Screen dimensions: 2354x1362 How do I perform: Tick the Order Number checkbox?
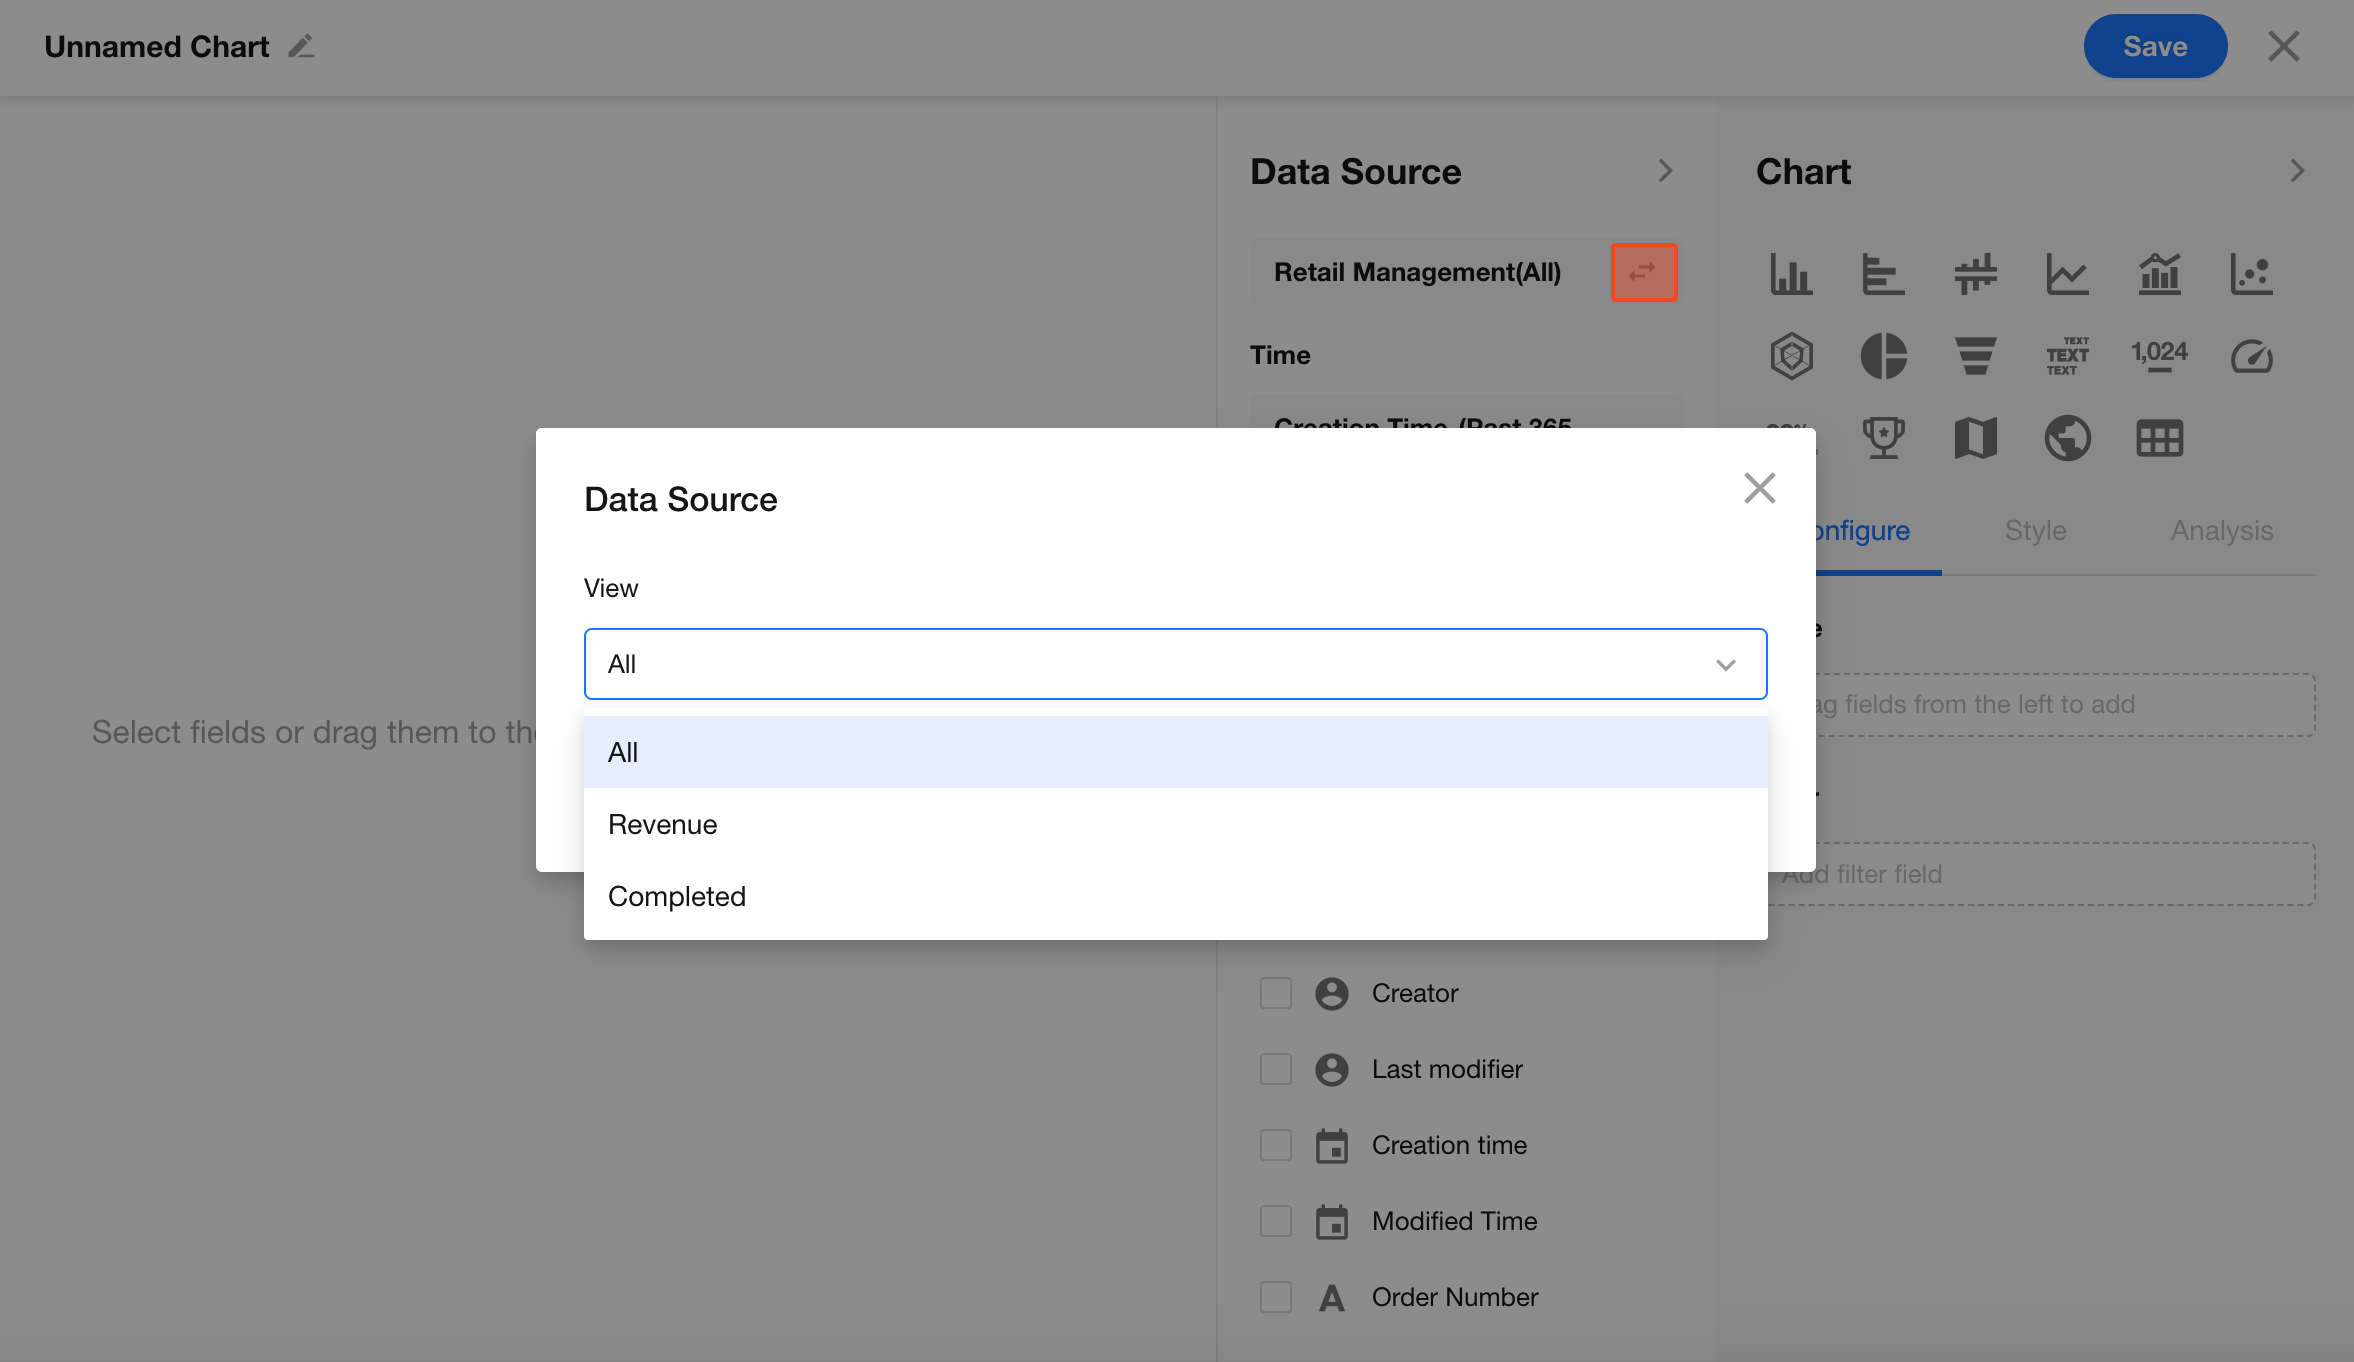tap(1276, 1297)
